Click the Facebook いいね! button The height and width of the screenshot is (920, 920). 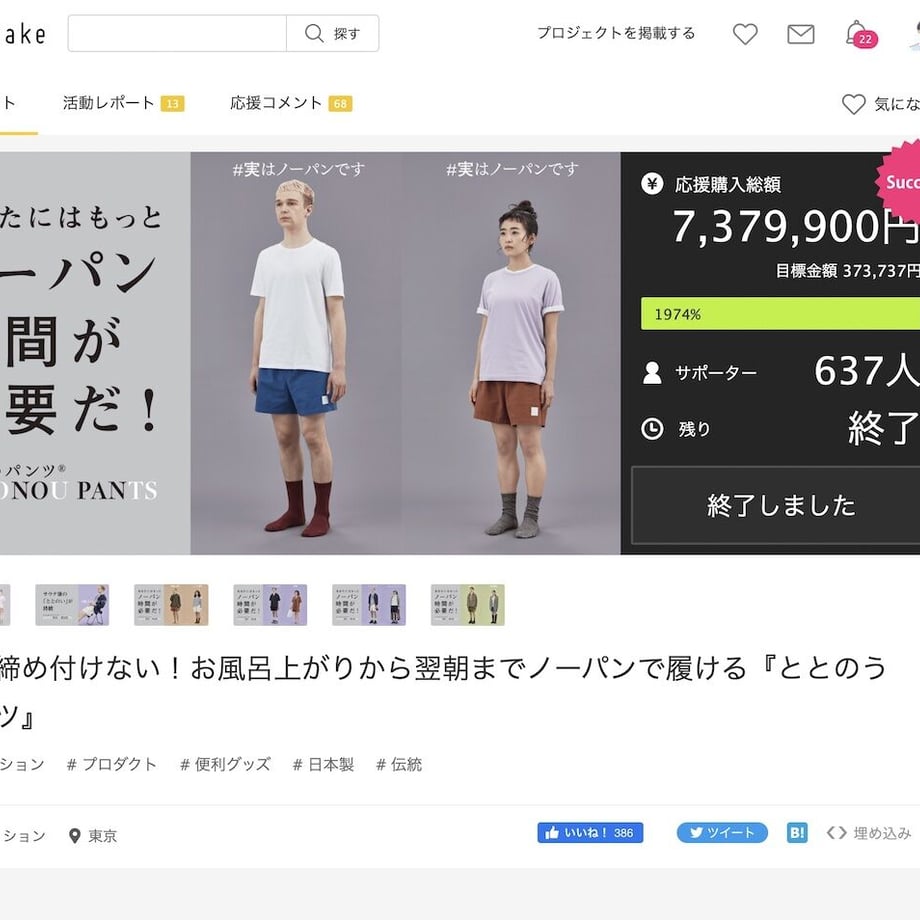pyautogui.click(x=590, y=833)
